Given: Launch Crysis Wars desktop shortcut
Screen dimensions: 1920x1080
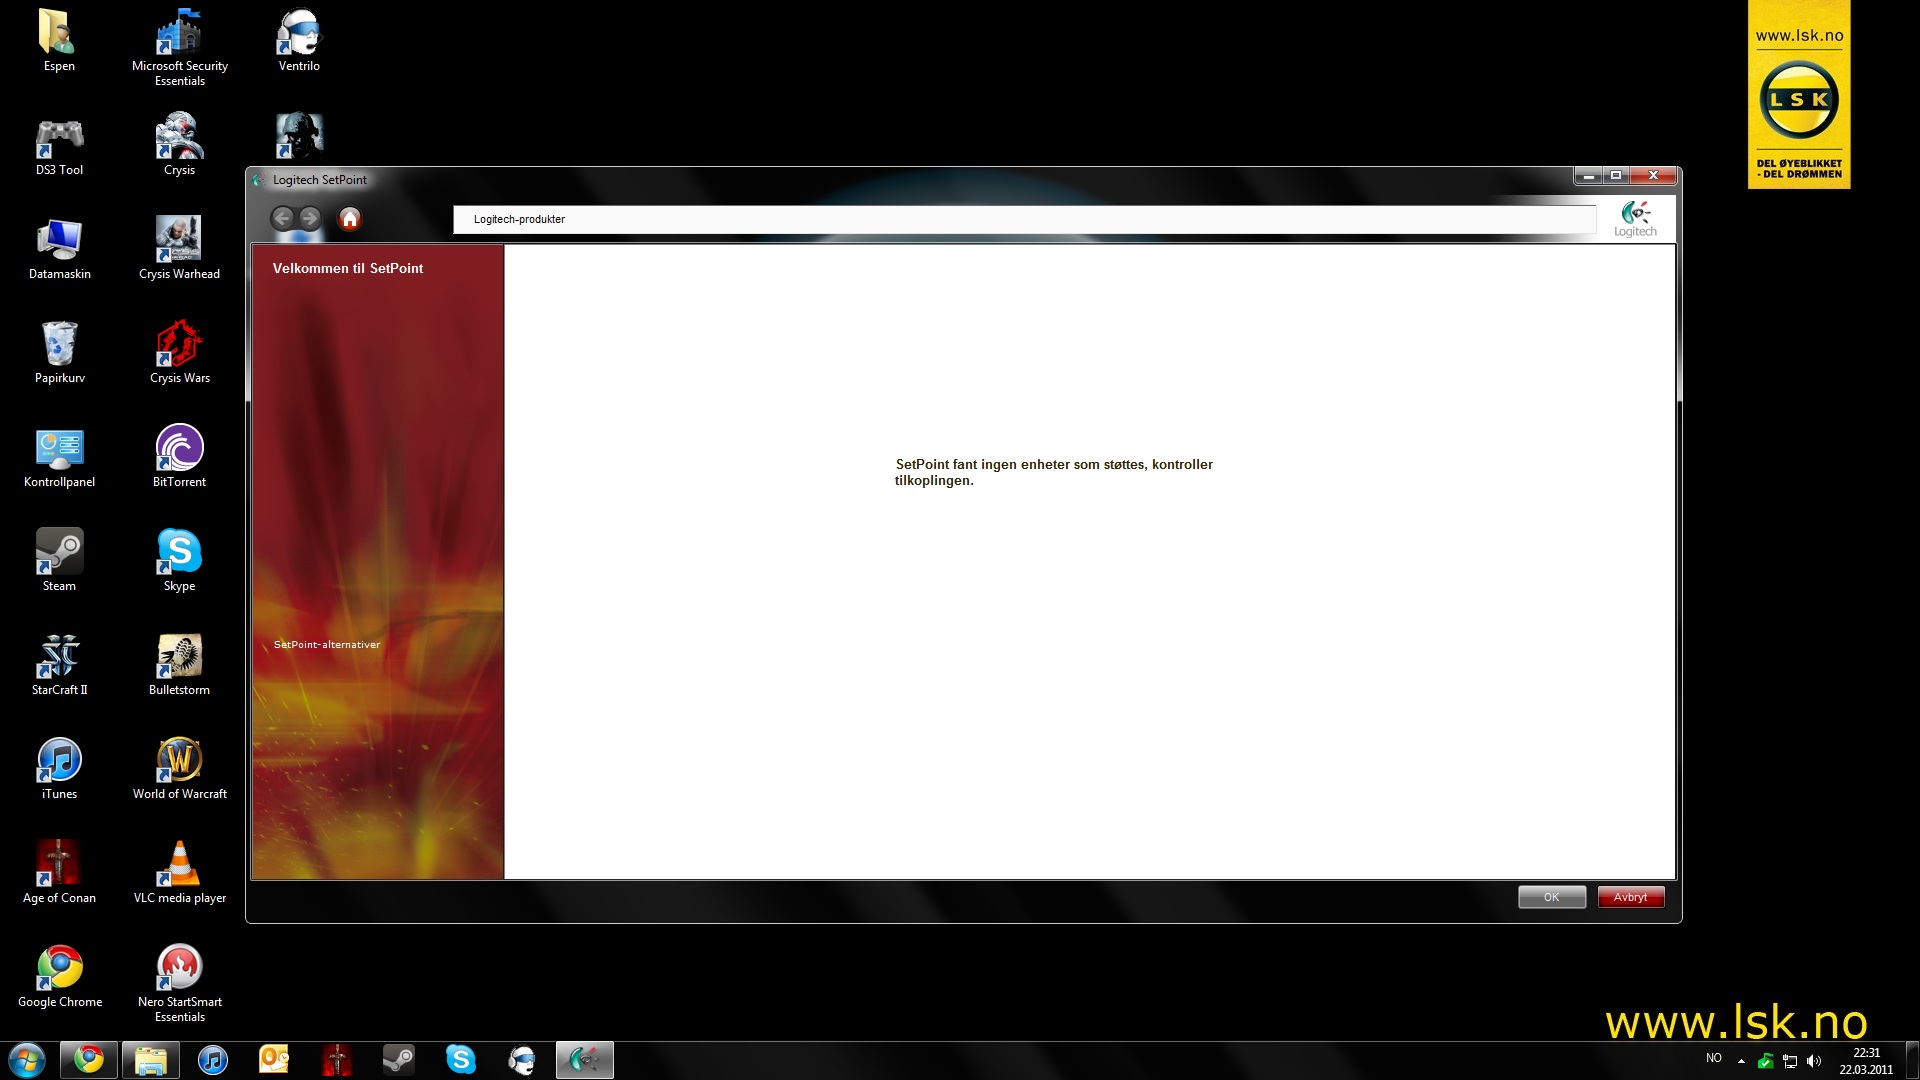Looking at the screenshot, I should (x=180, y=353).
